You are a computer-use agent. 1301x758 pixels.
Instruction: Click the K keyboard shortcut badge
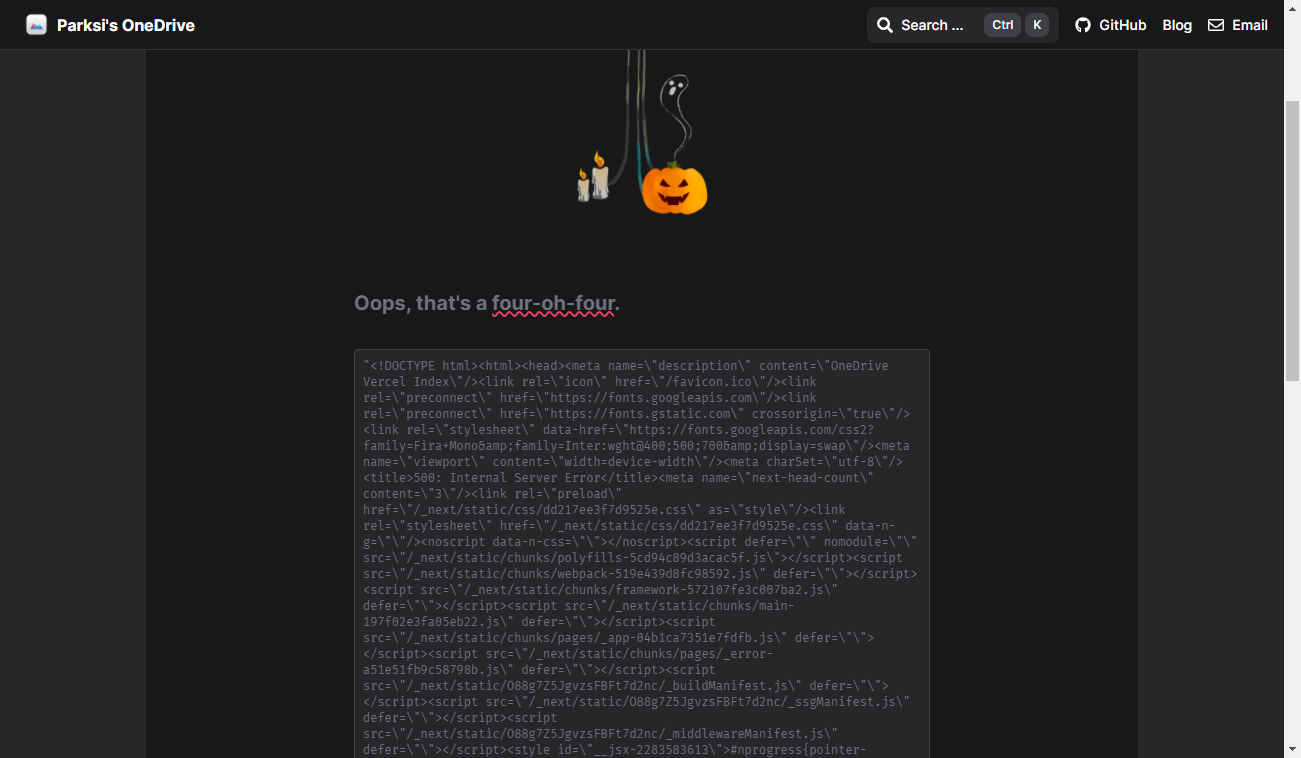pyautogui.click(x=1037, y=25)
